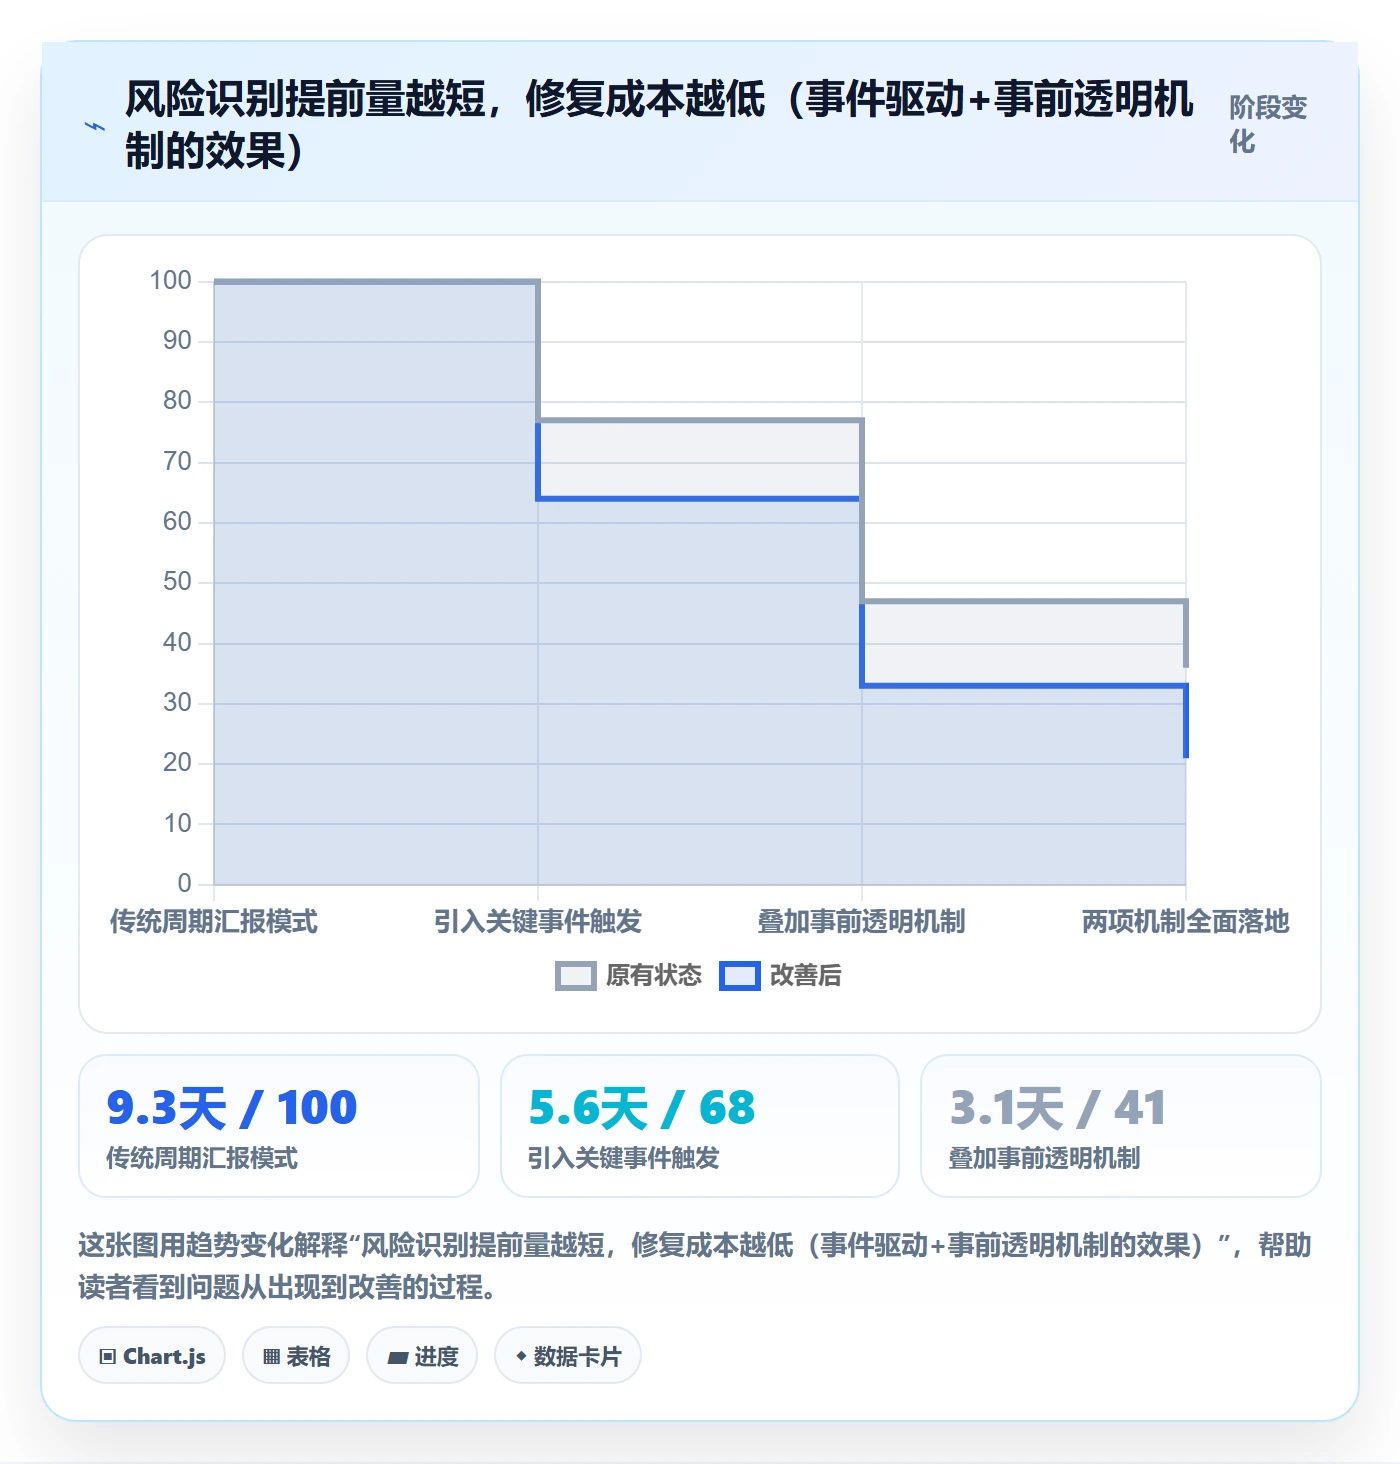Open the 5.6天 / 68 data card
Screen dimensions: 1400x1464
[x=700, y=1126]
